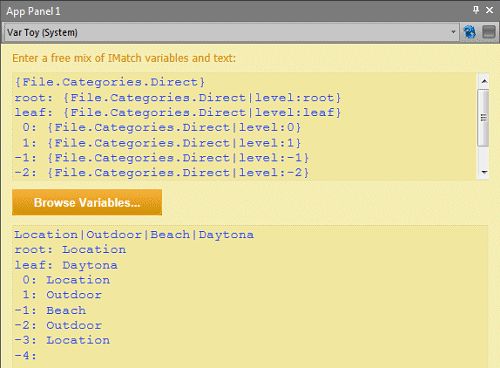Image resolution: width=500 pixels, height=368 pixels.
Task: Click the Browse Variables button
Action: pos(87,202)
